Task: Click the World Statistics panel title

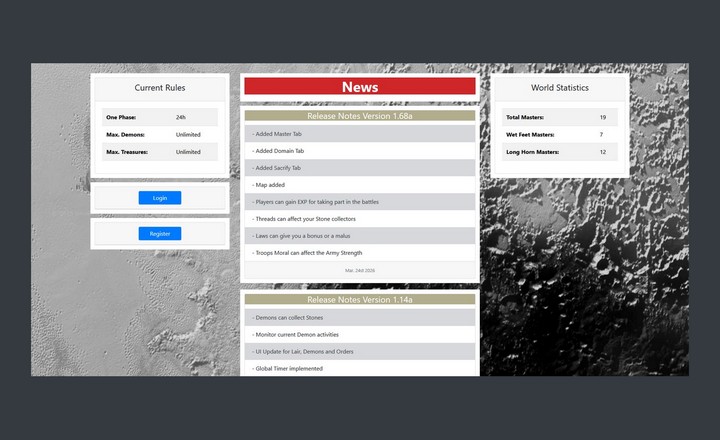Action: click(560, 88)
